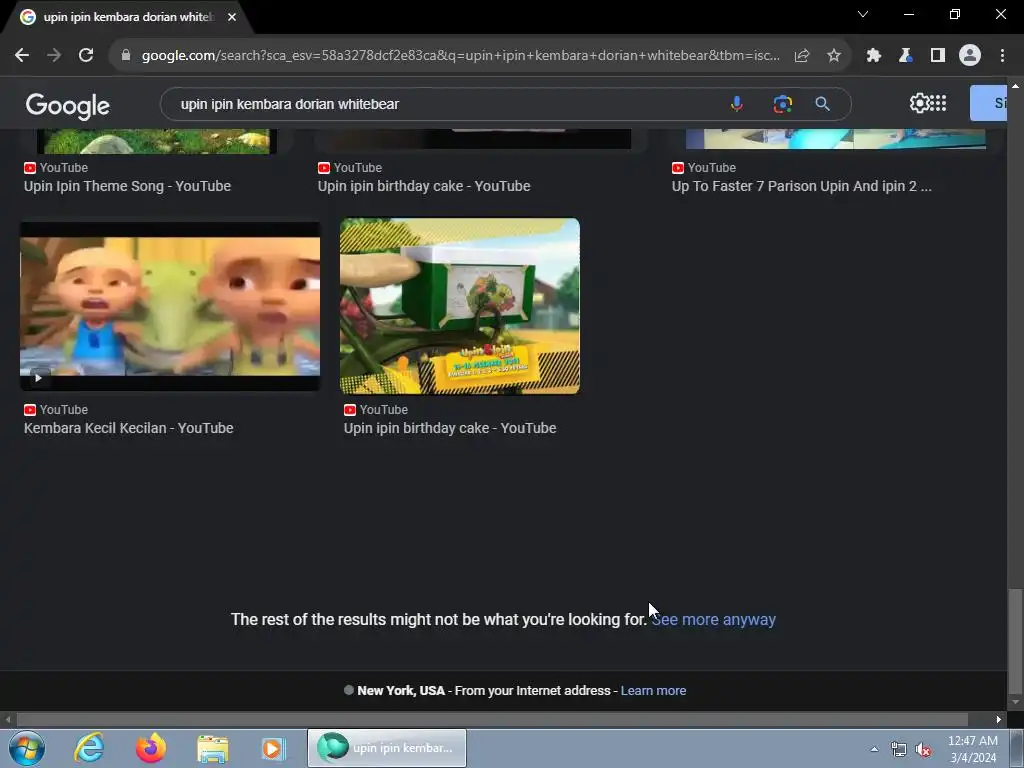This screenshot has height=768, width=1024.
Task: Open the Windows Start menu
Action: click(x=27, y=748)
